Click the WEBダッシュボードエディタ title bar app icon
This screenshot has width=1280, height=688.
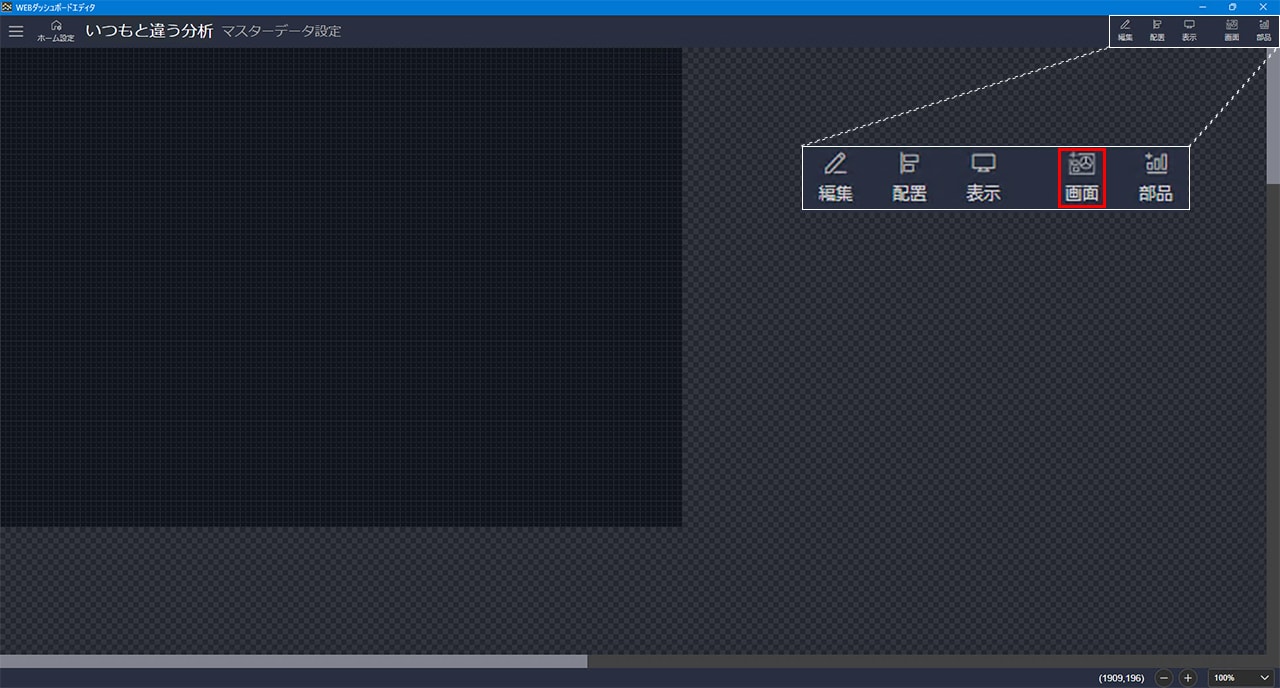coord(8,7)
